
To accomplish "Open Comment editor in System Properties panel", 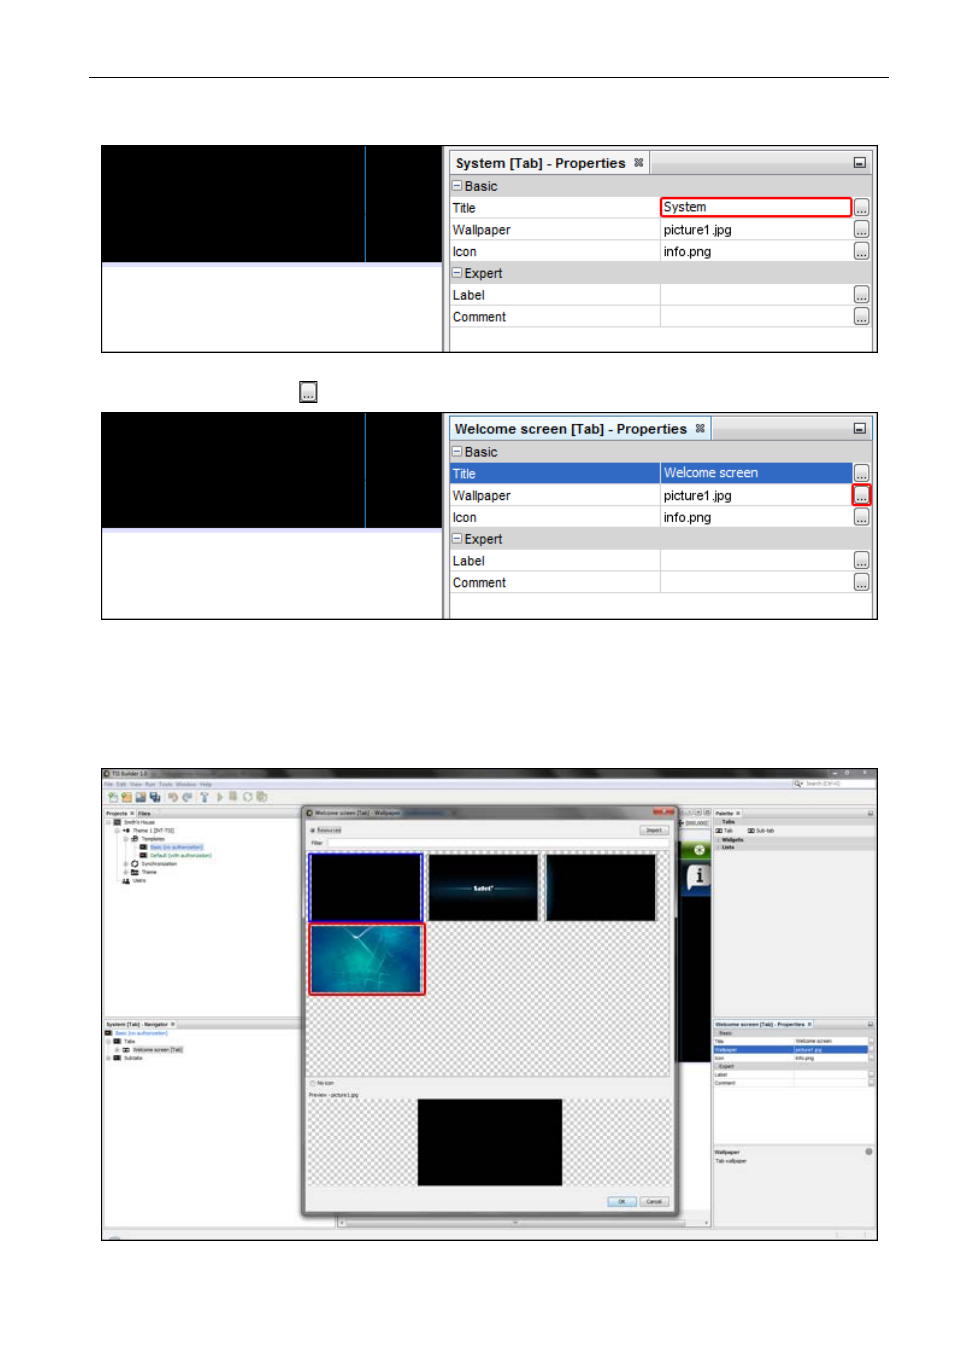I will pyautogui.click(x=861, y=317).
